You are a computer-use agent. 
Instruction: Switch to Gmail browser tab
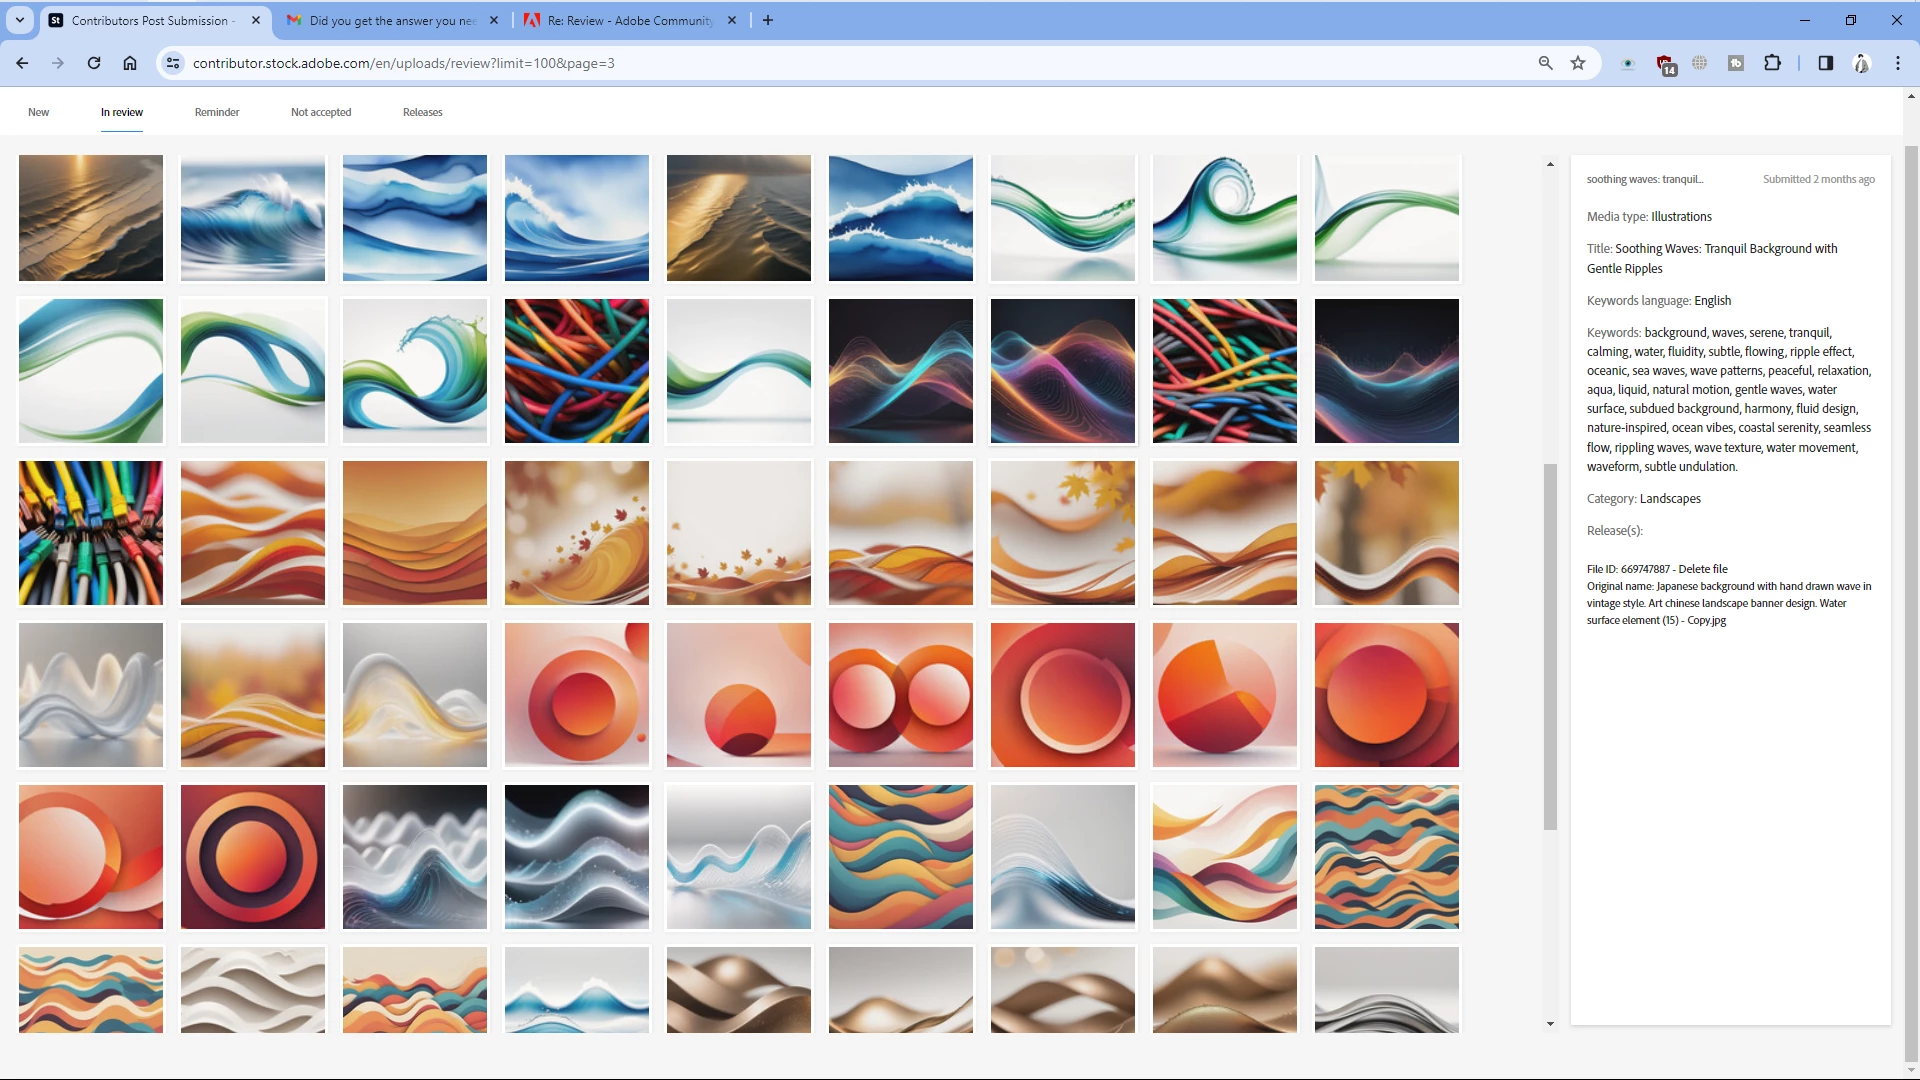(x=390, y=20)
